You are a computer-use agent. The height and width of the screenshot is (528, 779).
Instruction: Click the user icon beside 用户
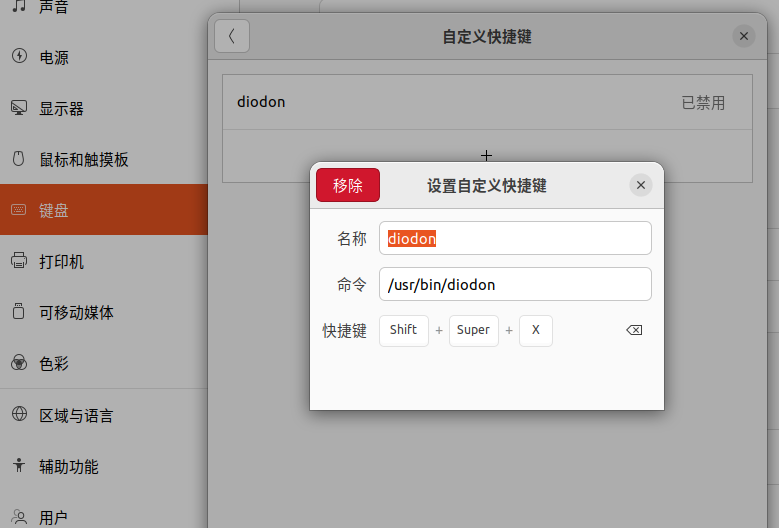pos(19,517)
